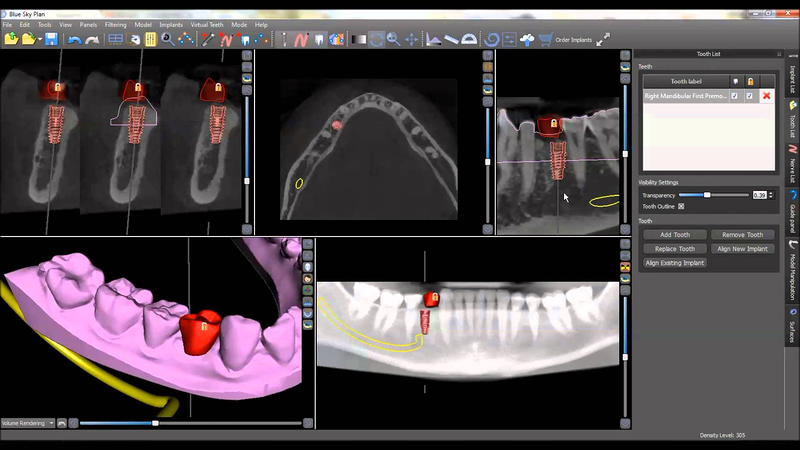
Task: Click the fullscreen expand arrows icon
Action: coord(603,39)
